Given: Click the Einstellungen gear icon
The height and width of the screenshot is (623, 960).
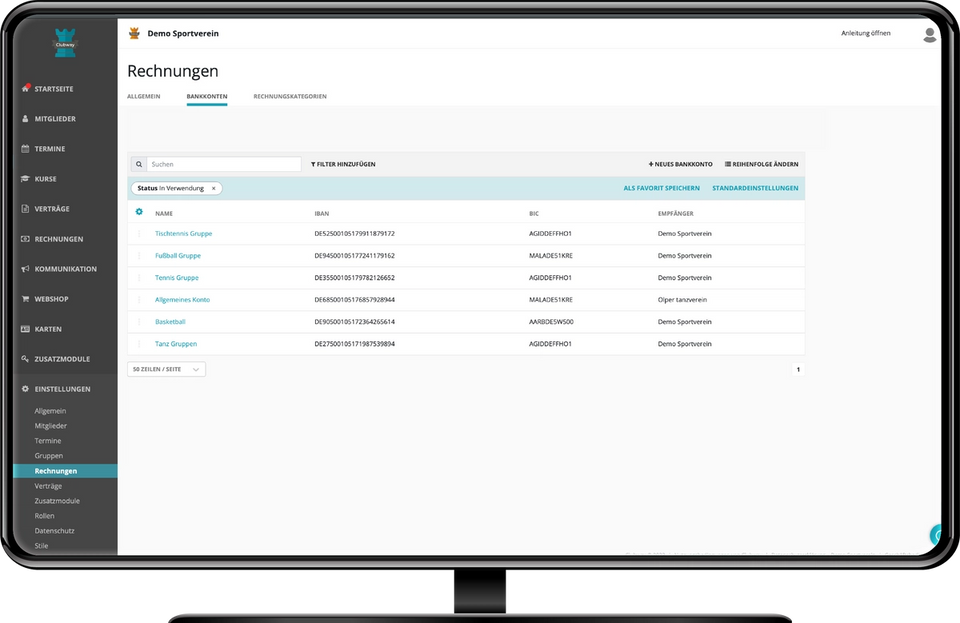Looking at the screenshot, I should [25, 389].
